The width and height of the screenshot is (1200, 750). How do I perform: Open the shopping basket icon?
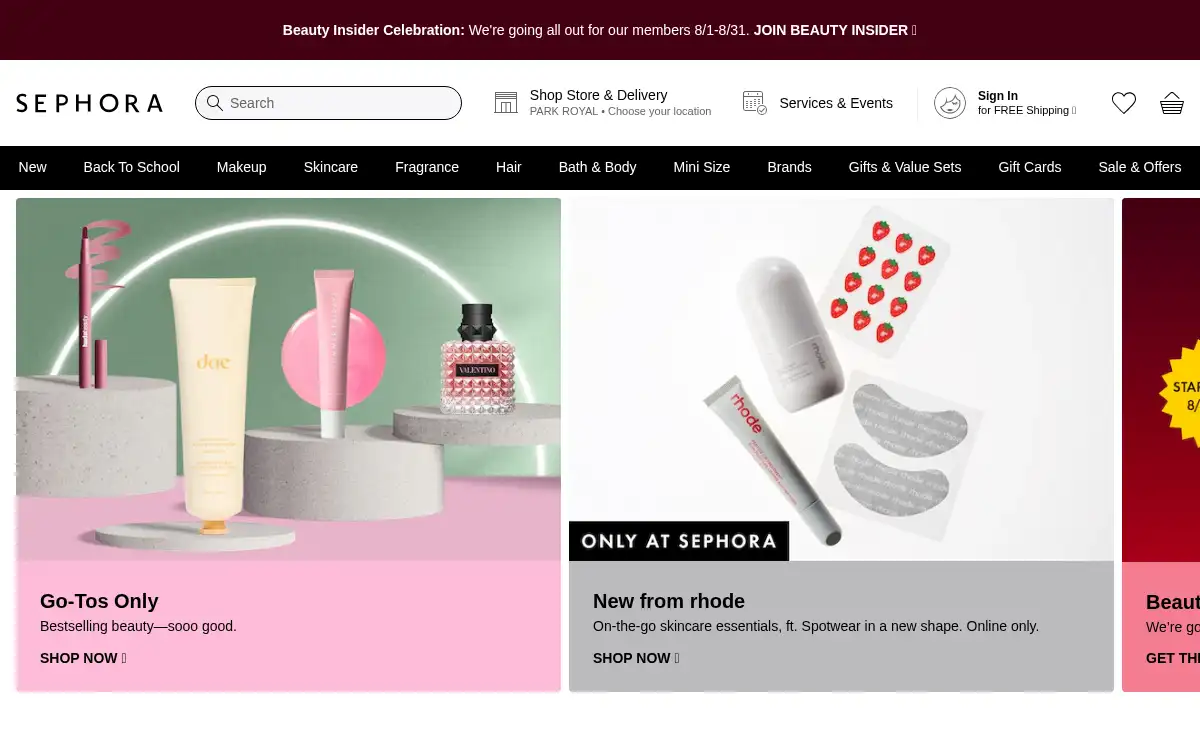point(1172,103)
